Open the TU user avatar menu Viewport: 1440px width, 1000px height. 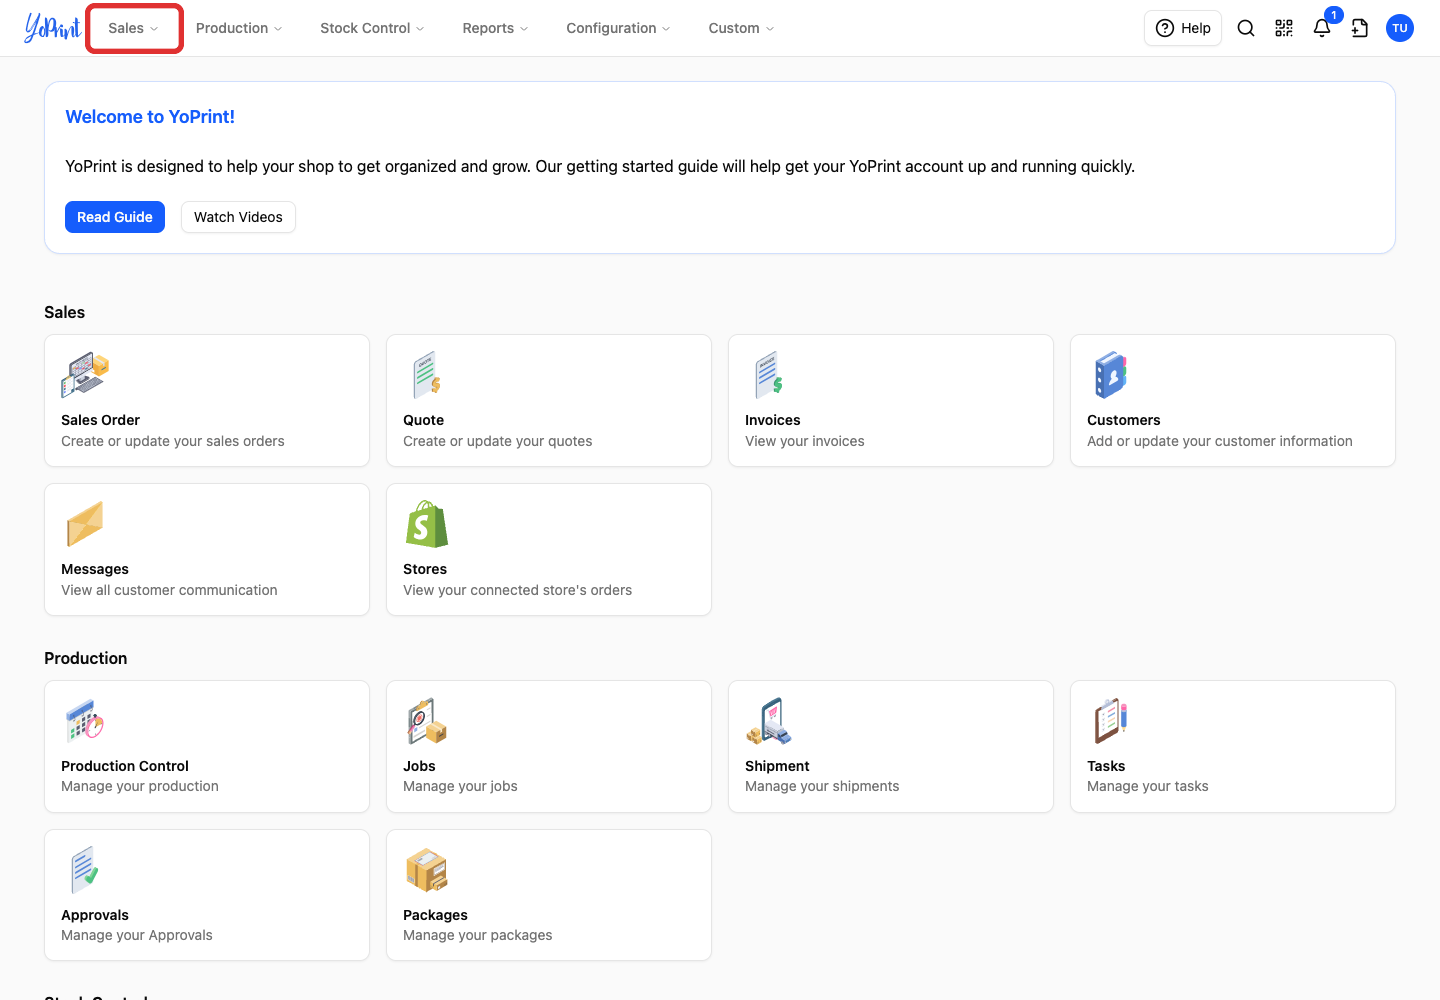(x=1400, y=28)
